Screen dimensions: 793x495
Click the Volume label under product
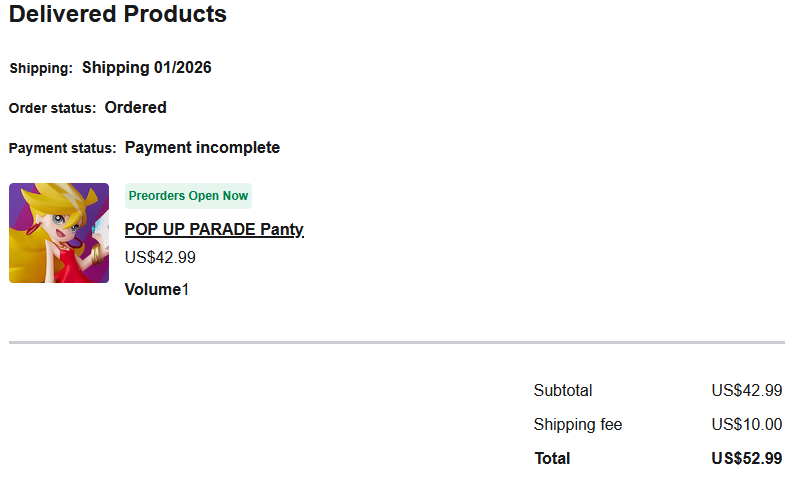152,290
